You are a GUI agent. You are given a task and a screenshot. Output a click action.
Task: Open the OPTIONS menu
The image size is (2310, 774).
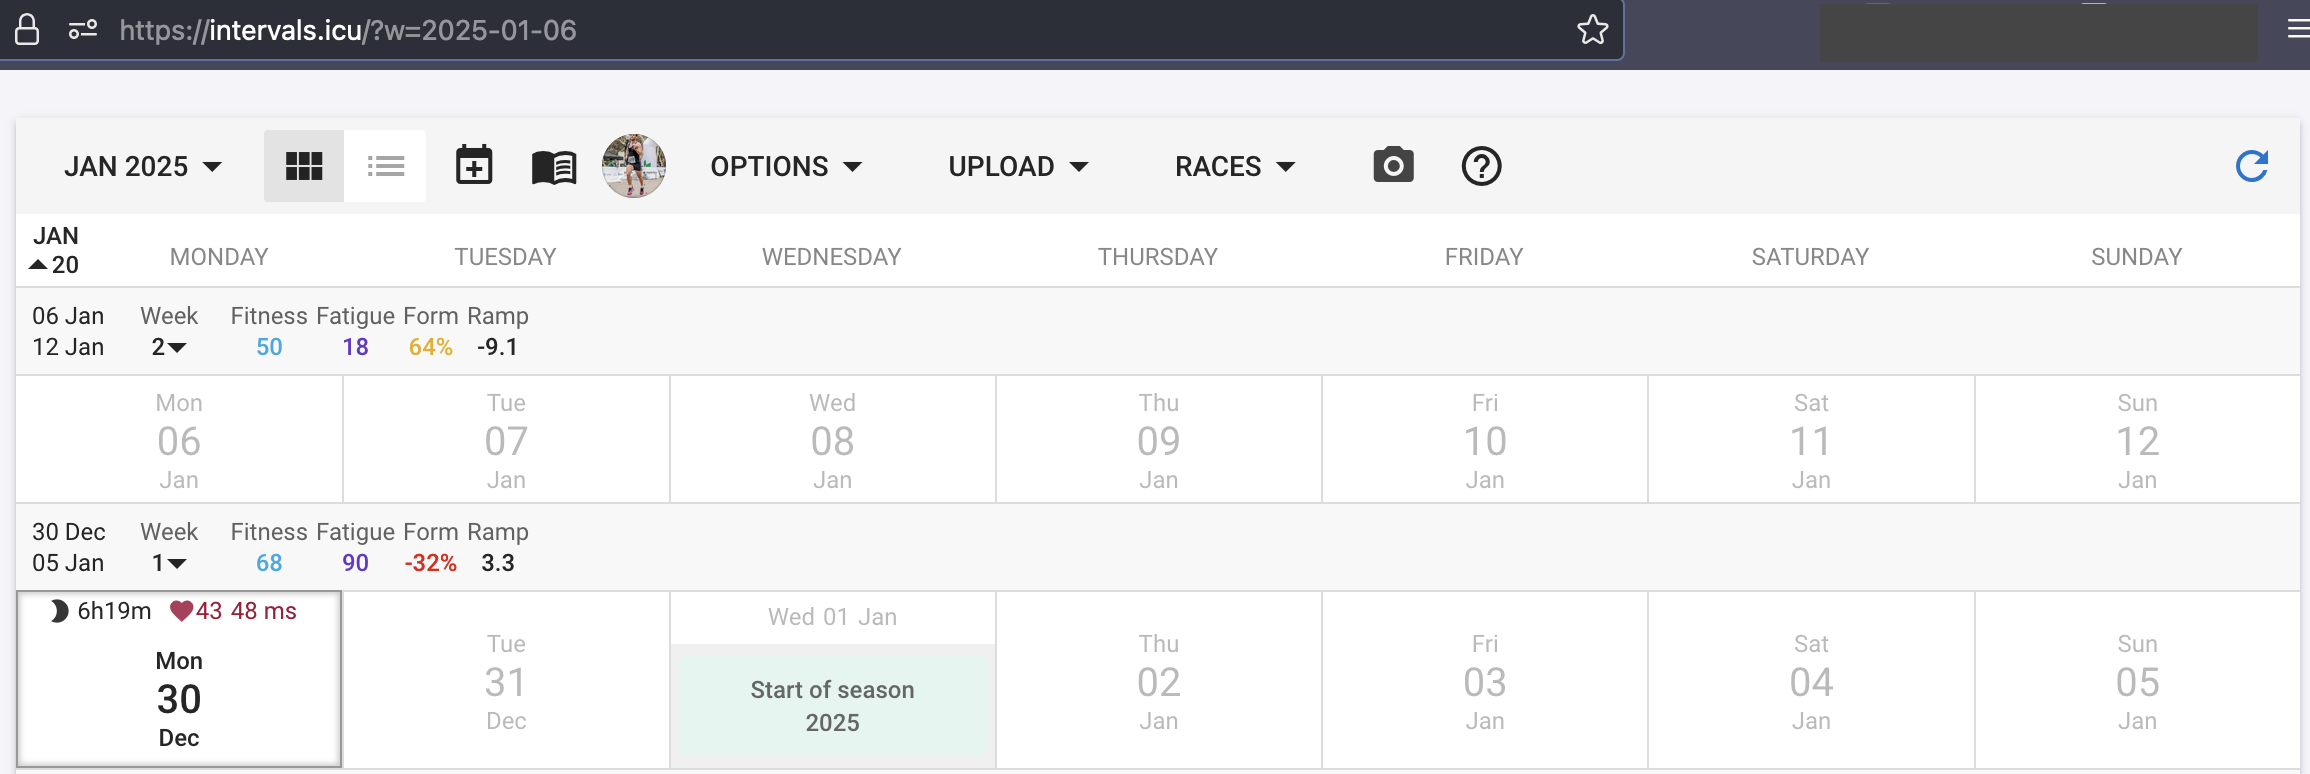point(786,166)
